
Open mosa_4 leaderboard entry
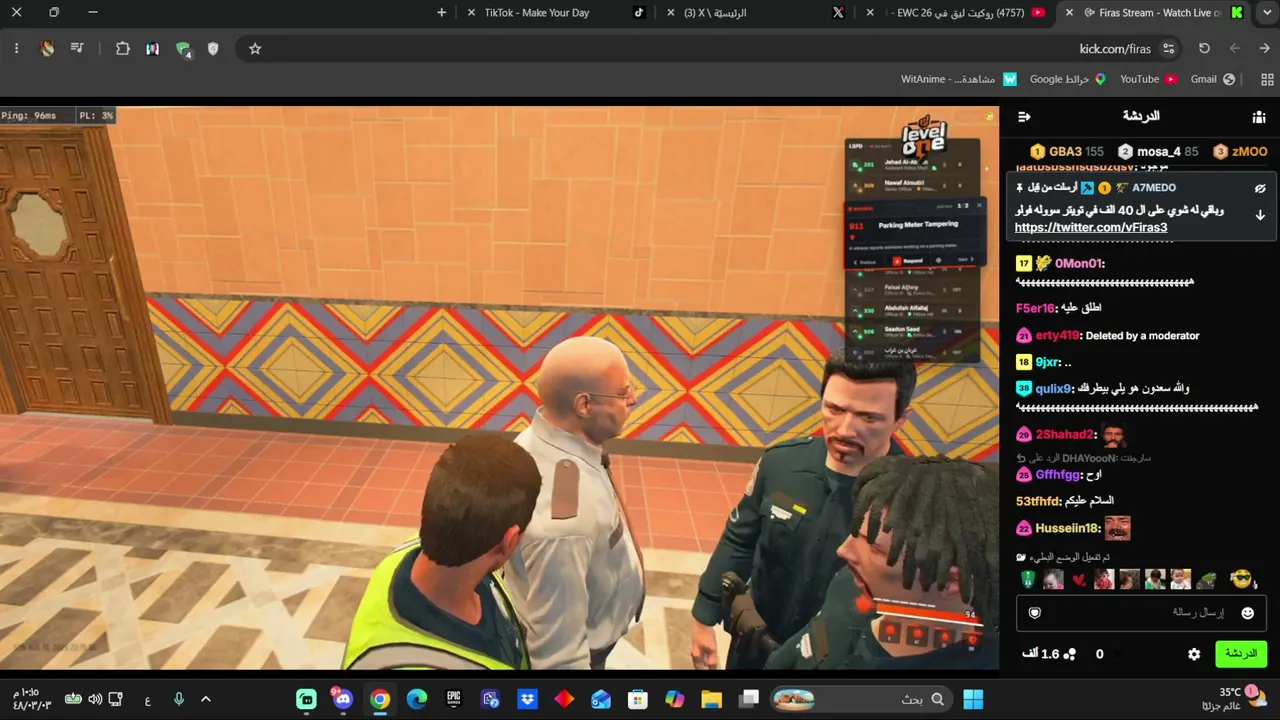(x=1158, y=152)
